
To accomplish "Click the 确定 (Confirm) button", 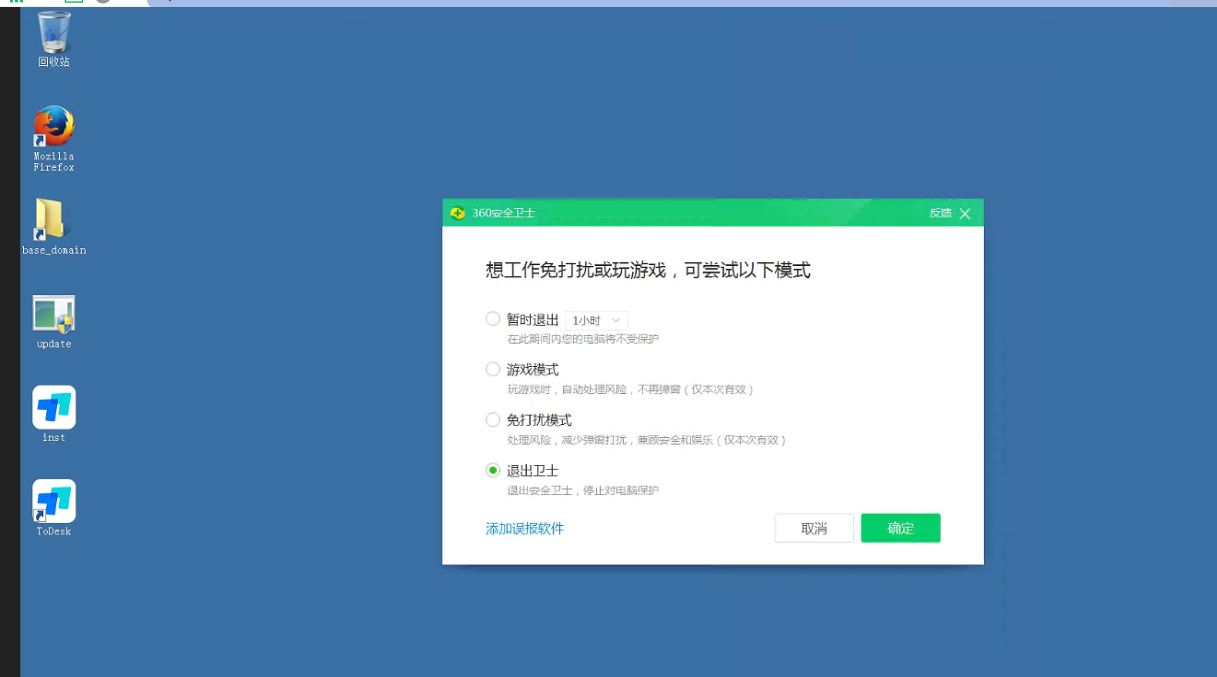I will coord(900,528).
